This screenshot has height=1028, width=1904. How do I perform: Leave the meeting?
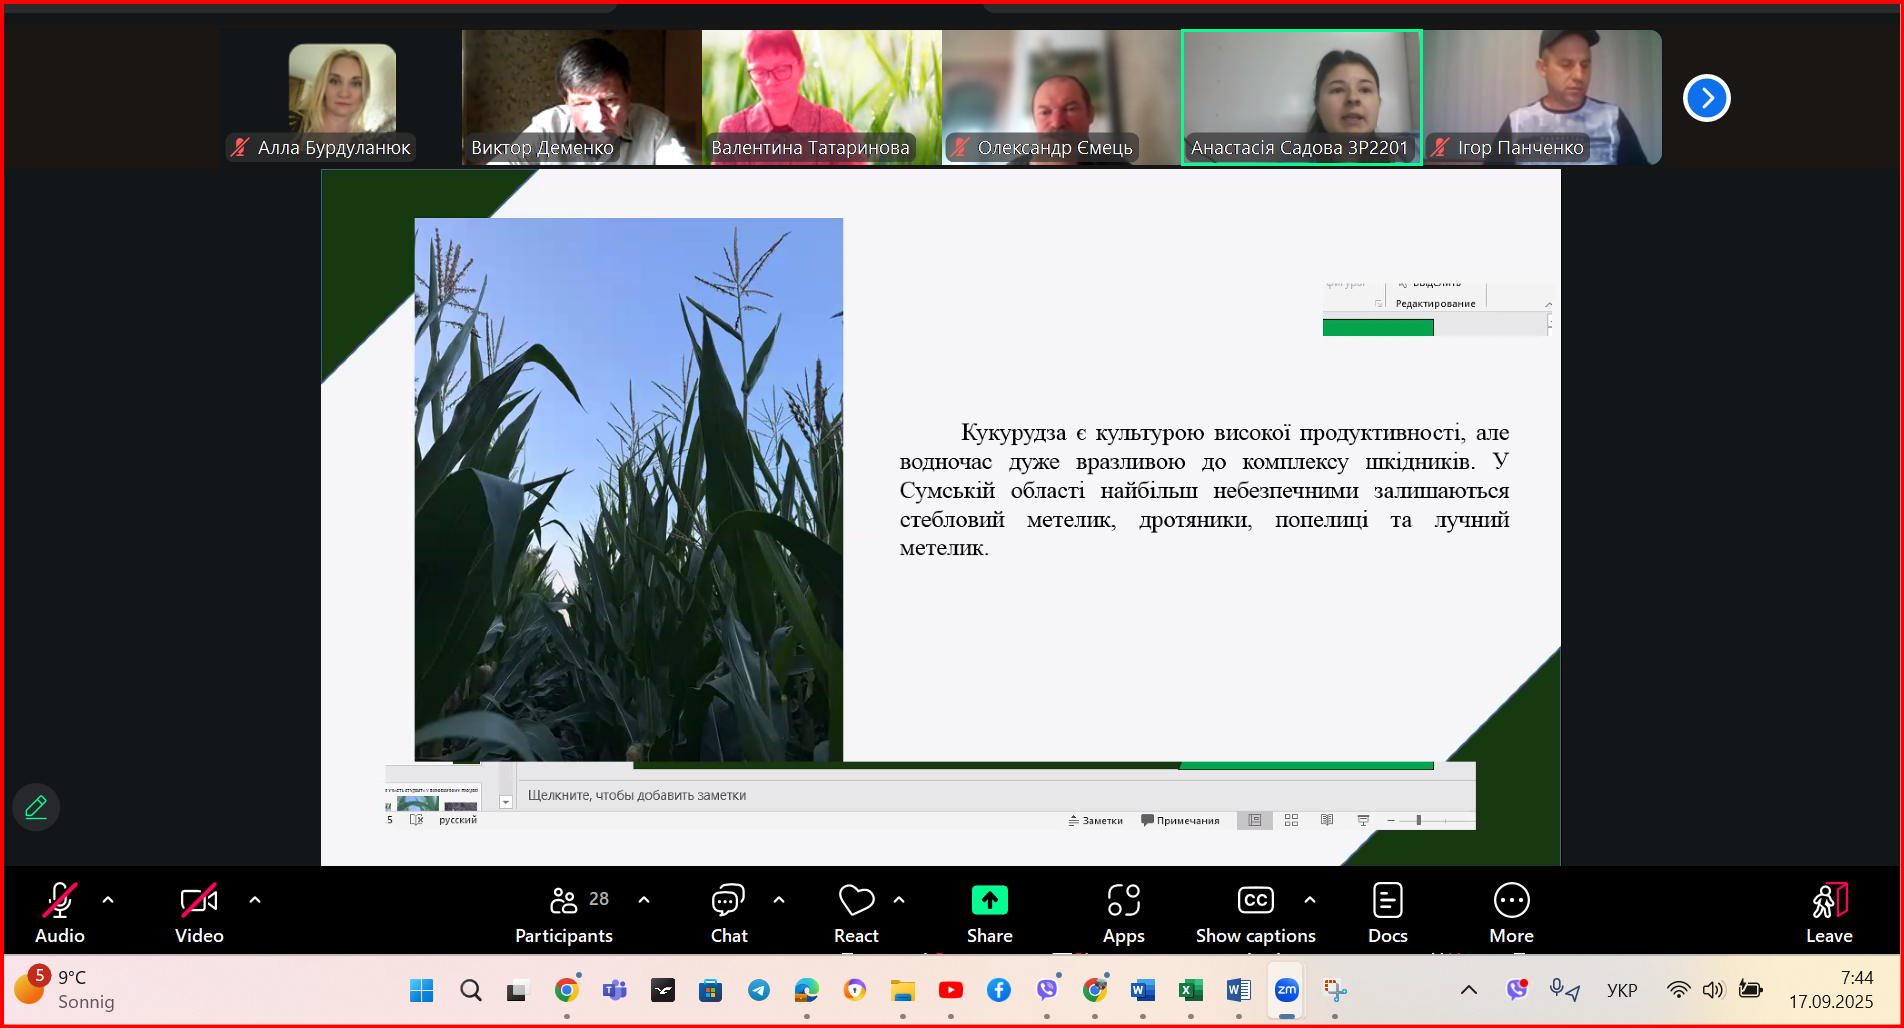point(1829,912)
